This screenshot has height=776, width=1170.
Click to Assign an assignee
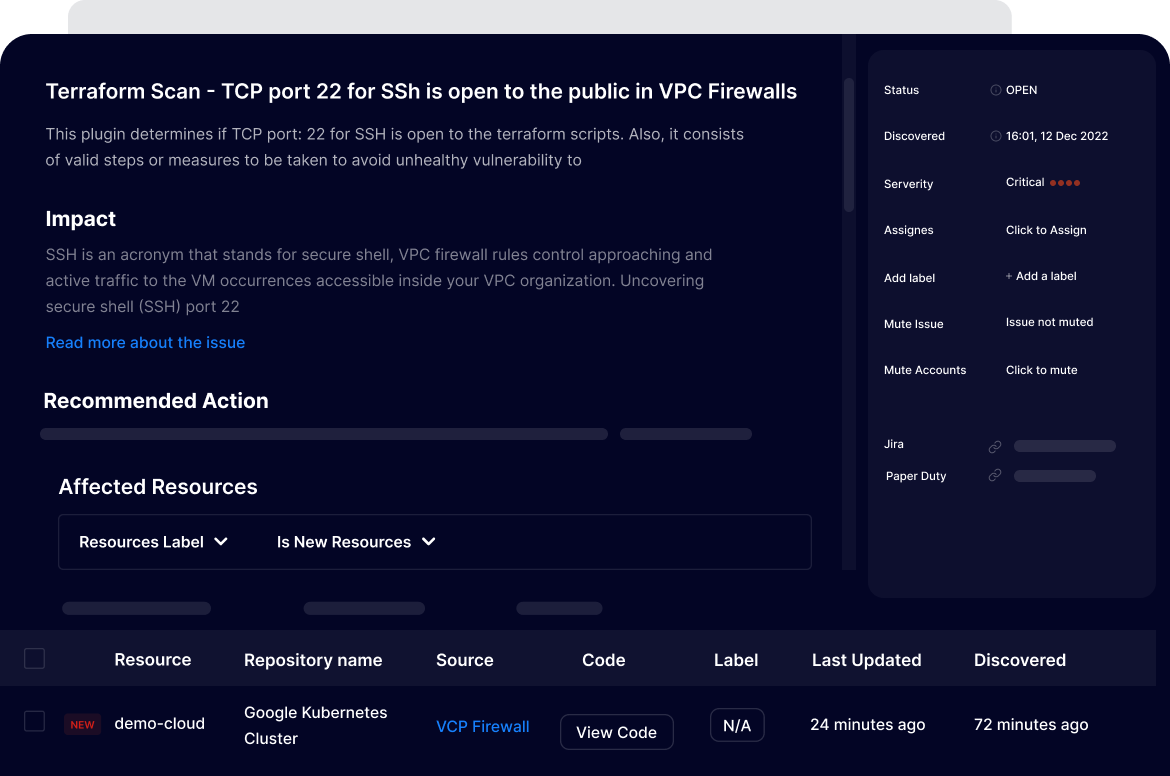[x=1046, y=230]
